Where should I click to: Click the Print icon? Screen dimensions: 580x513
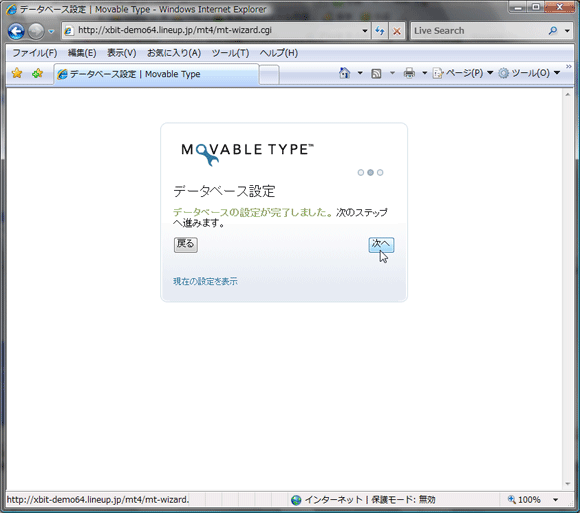pyautogui.click(x=409, y=73)
